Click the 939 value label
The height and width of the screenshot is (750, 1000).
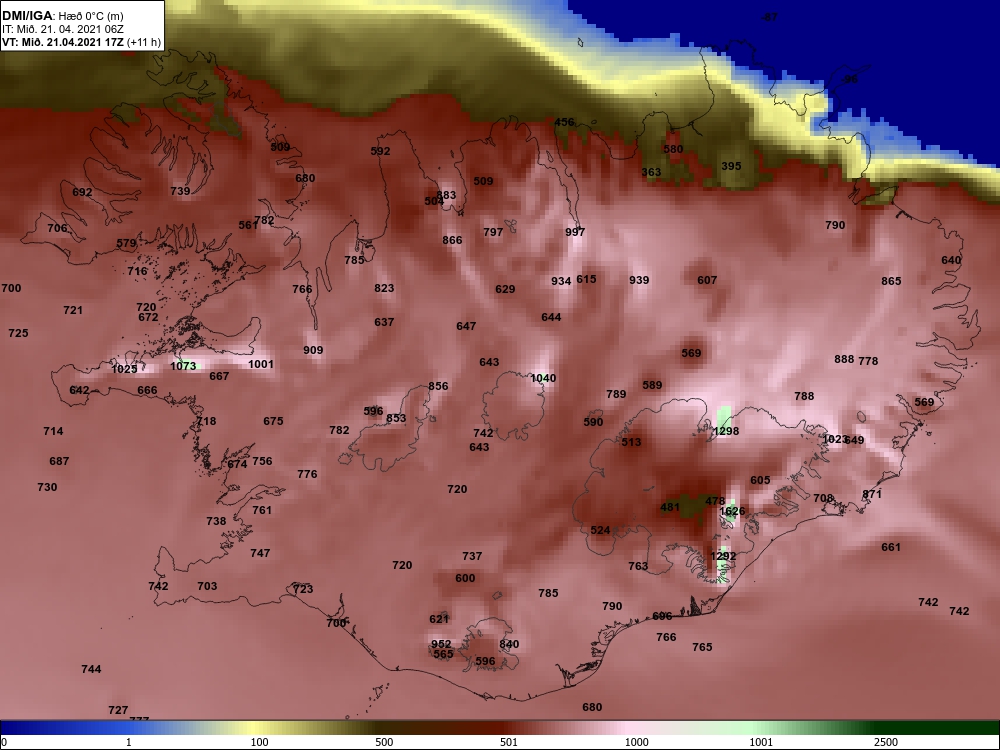pyautogui.click(x=639, y=280)
